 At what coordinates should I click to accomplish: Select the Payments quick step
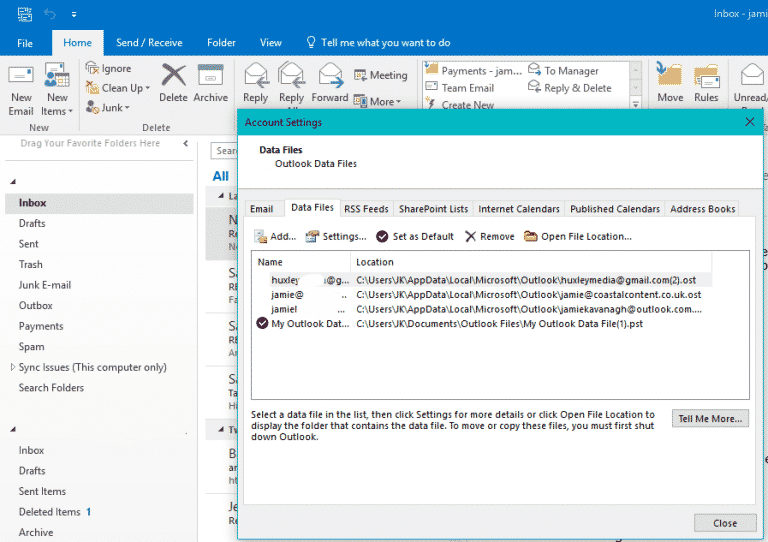click(x=474, y=71)
